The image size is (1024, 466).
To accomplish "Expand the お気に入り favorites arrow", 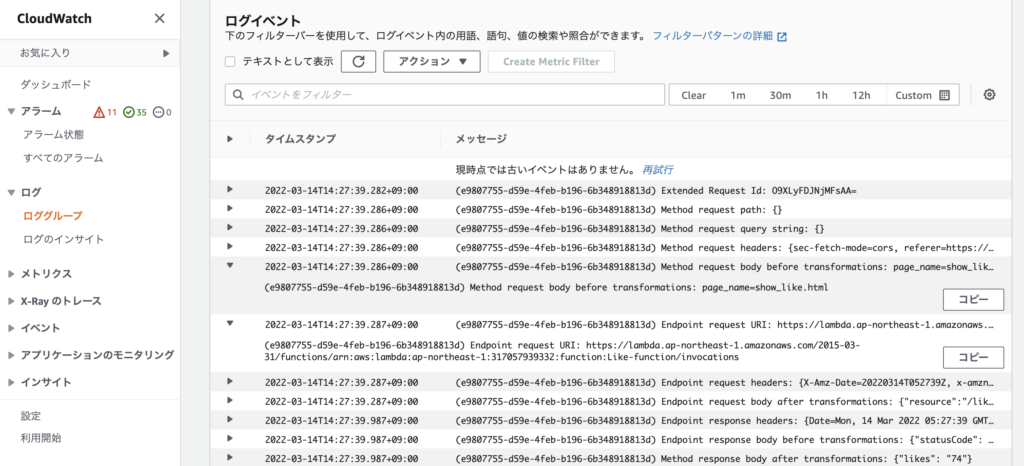I will coord(167,53).
